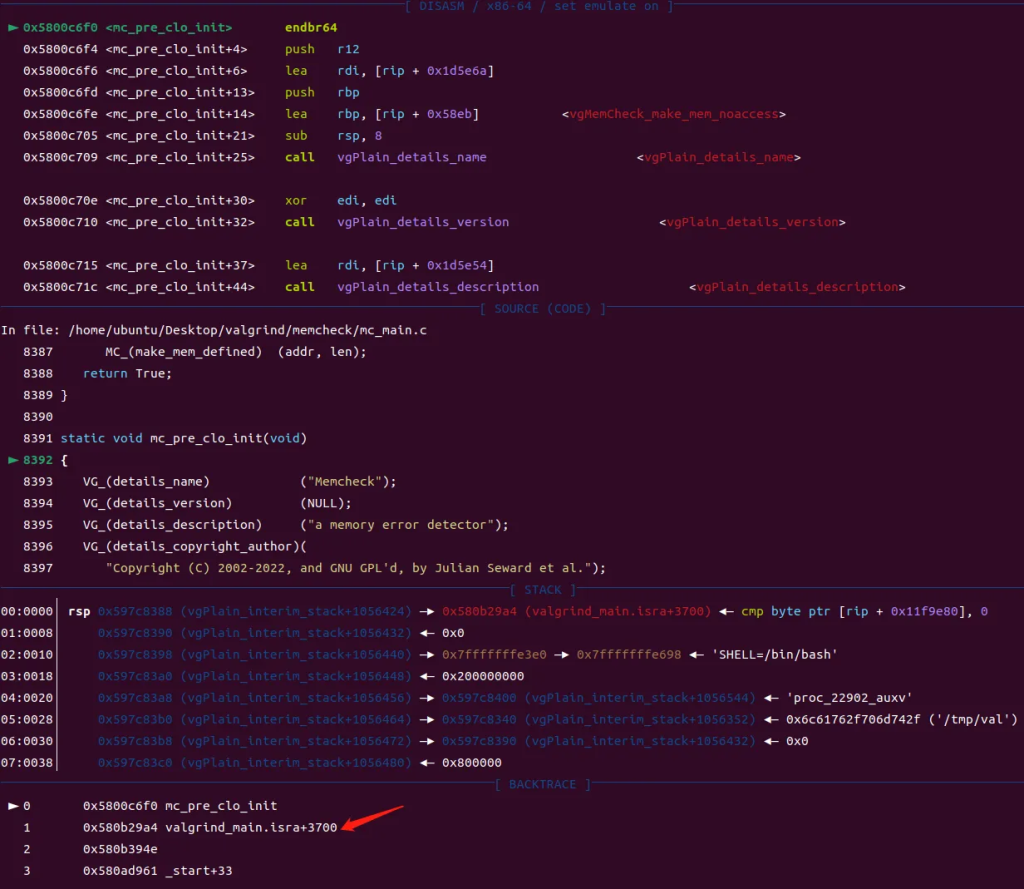This screenshot has width=1024, height=889.
Task: Click the rsp register label in stack
Action: tap(78, 611)
